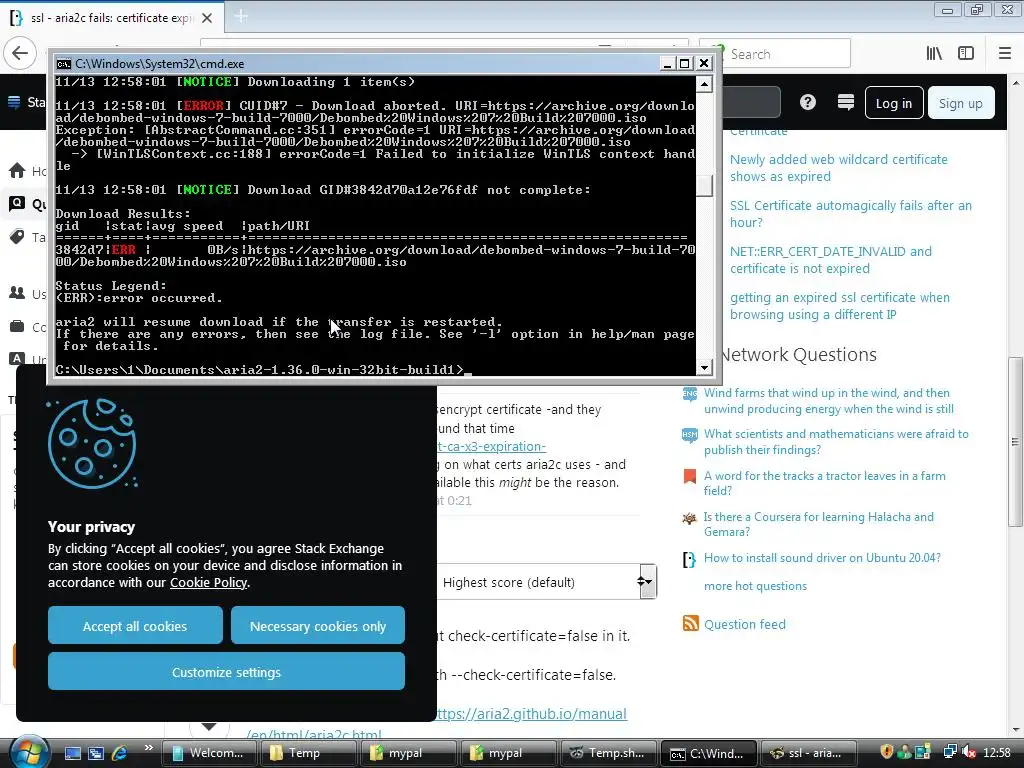Click Show Desktop quick launch icon
The height and width of the screenshot is (768, 1024).
72,753
